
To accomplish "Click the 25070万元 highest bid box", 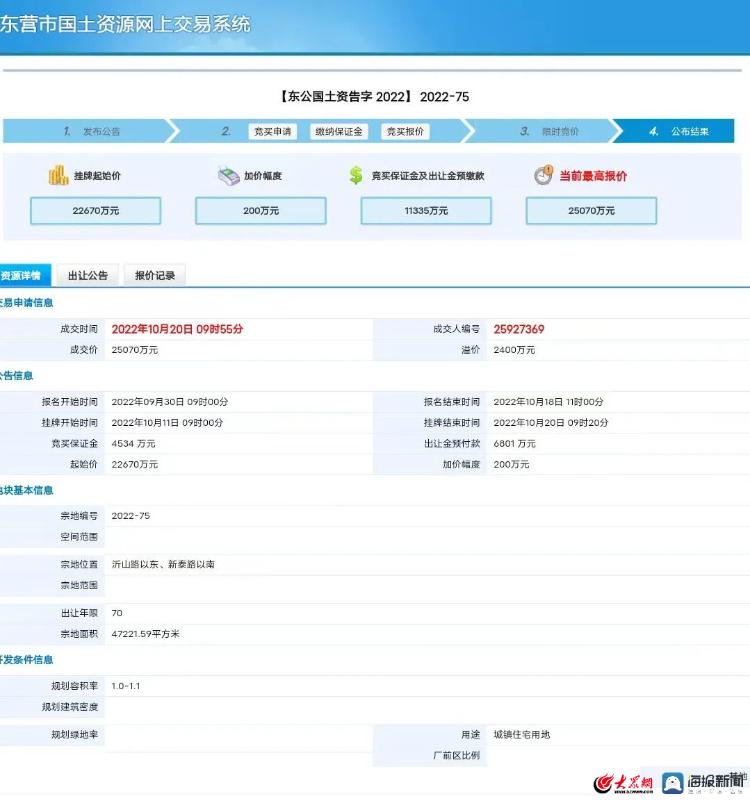I will [x=591, y=211].
